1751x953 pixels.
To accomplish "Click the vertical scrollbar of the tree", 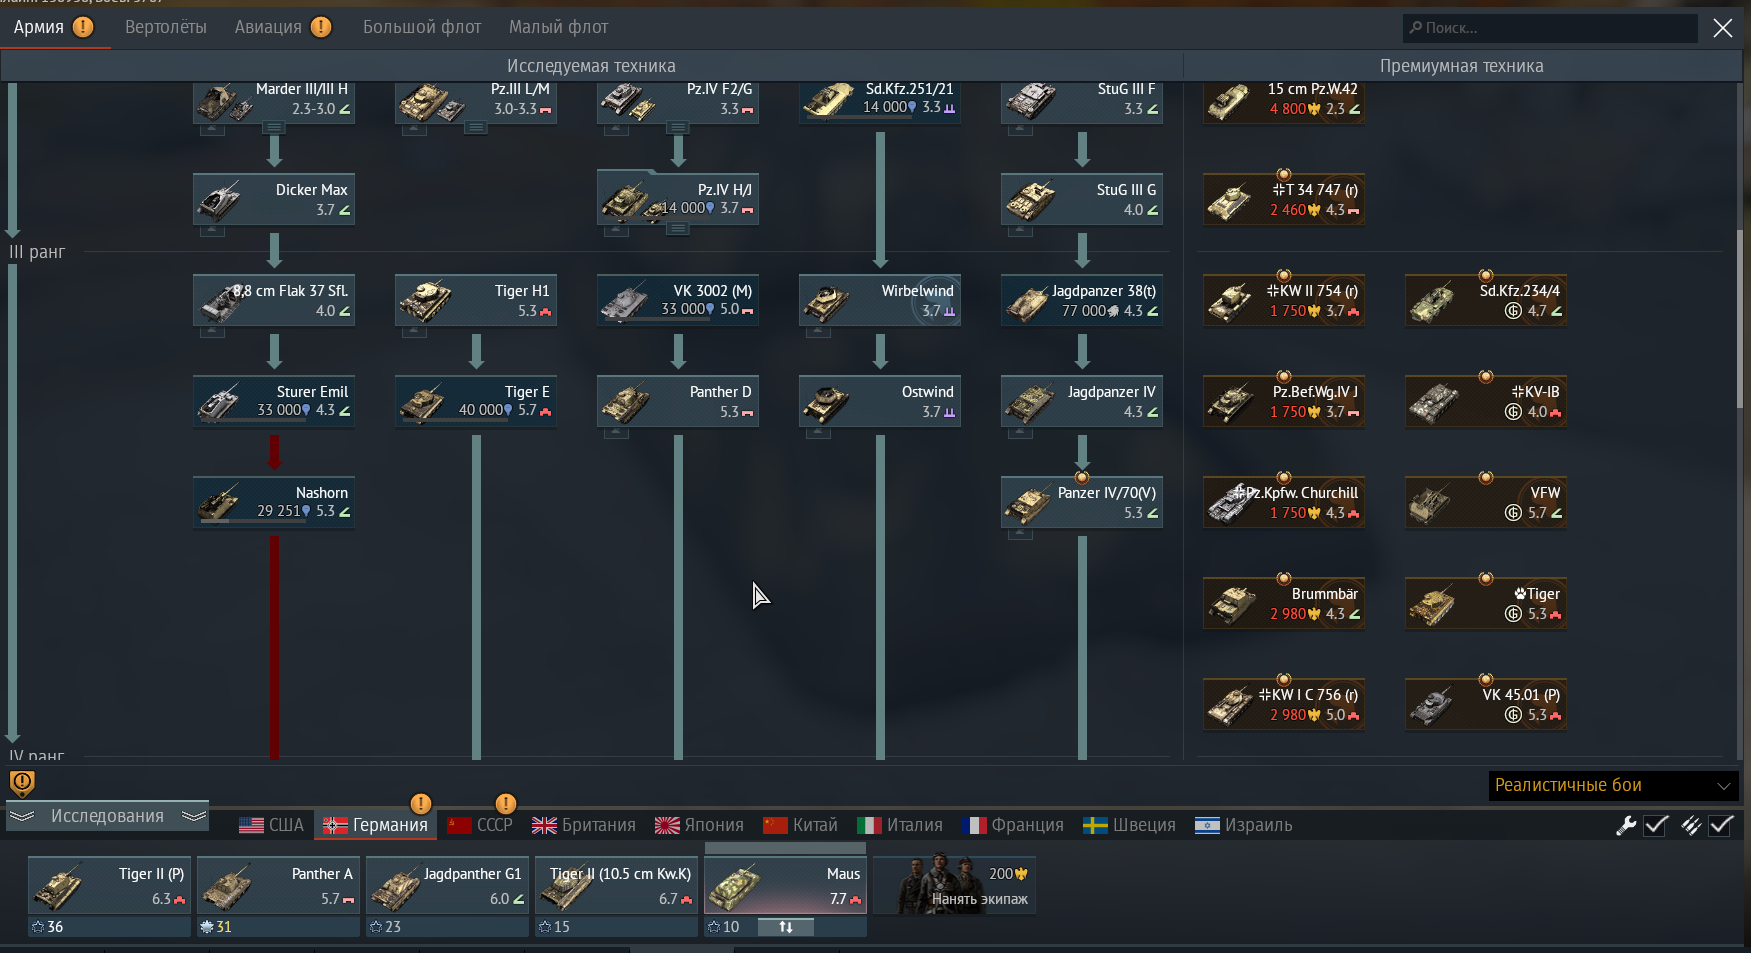I will [x=1741, y=320].
